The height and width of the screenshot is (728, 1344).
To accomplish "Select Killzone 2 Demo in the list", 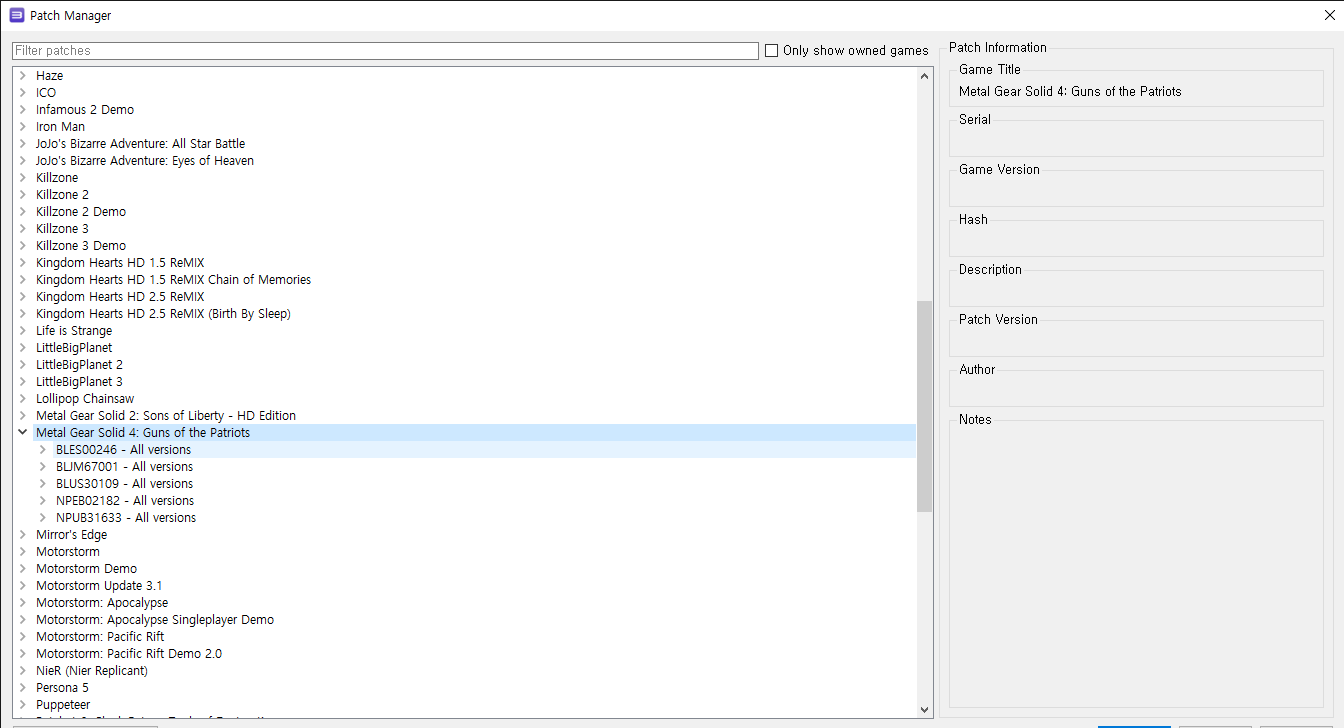I will [x=81, y=212].
